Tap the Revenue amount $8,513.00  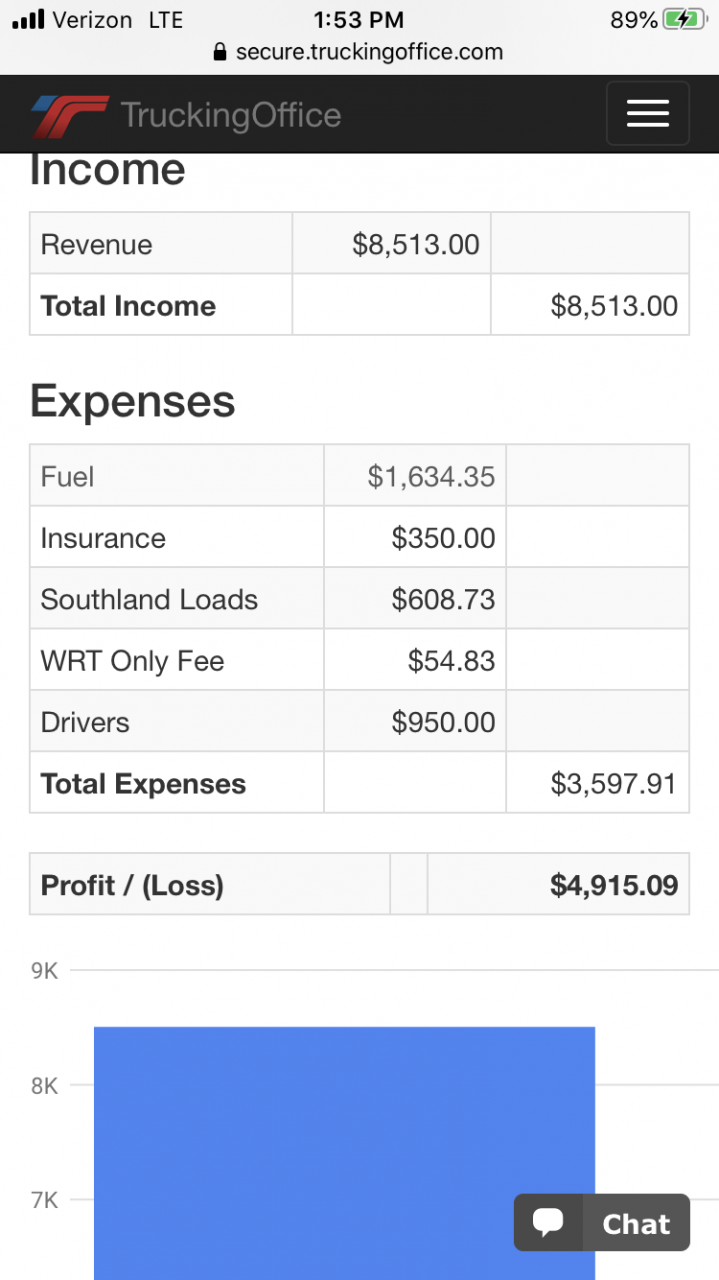[x=416, y=245]
